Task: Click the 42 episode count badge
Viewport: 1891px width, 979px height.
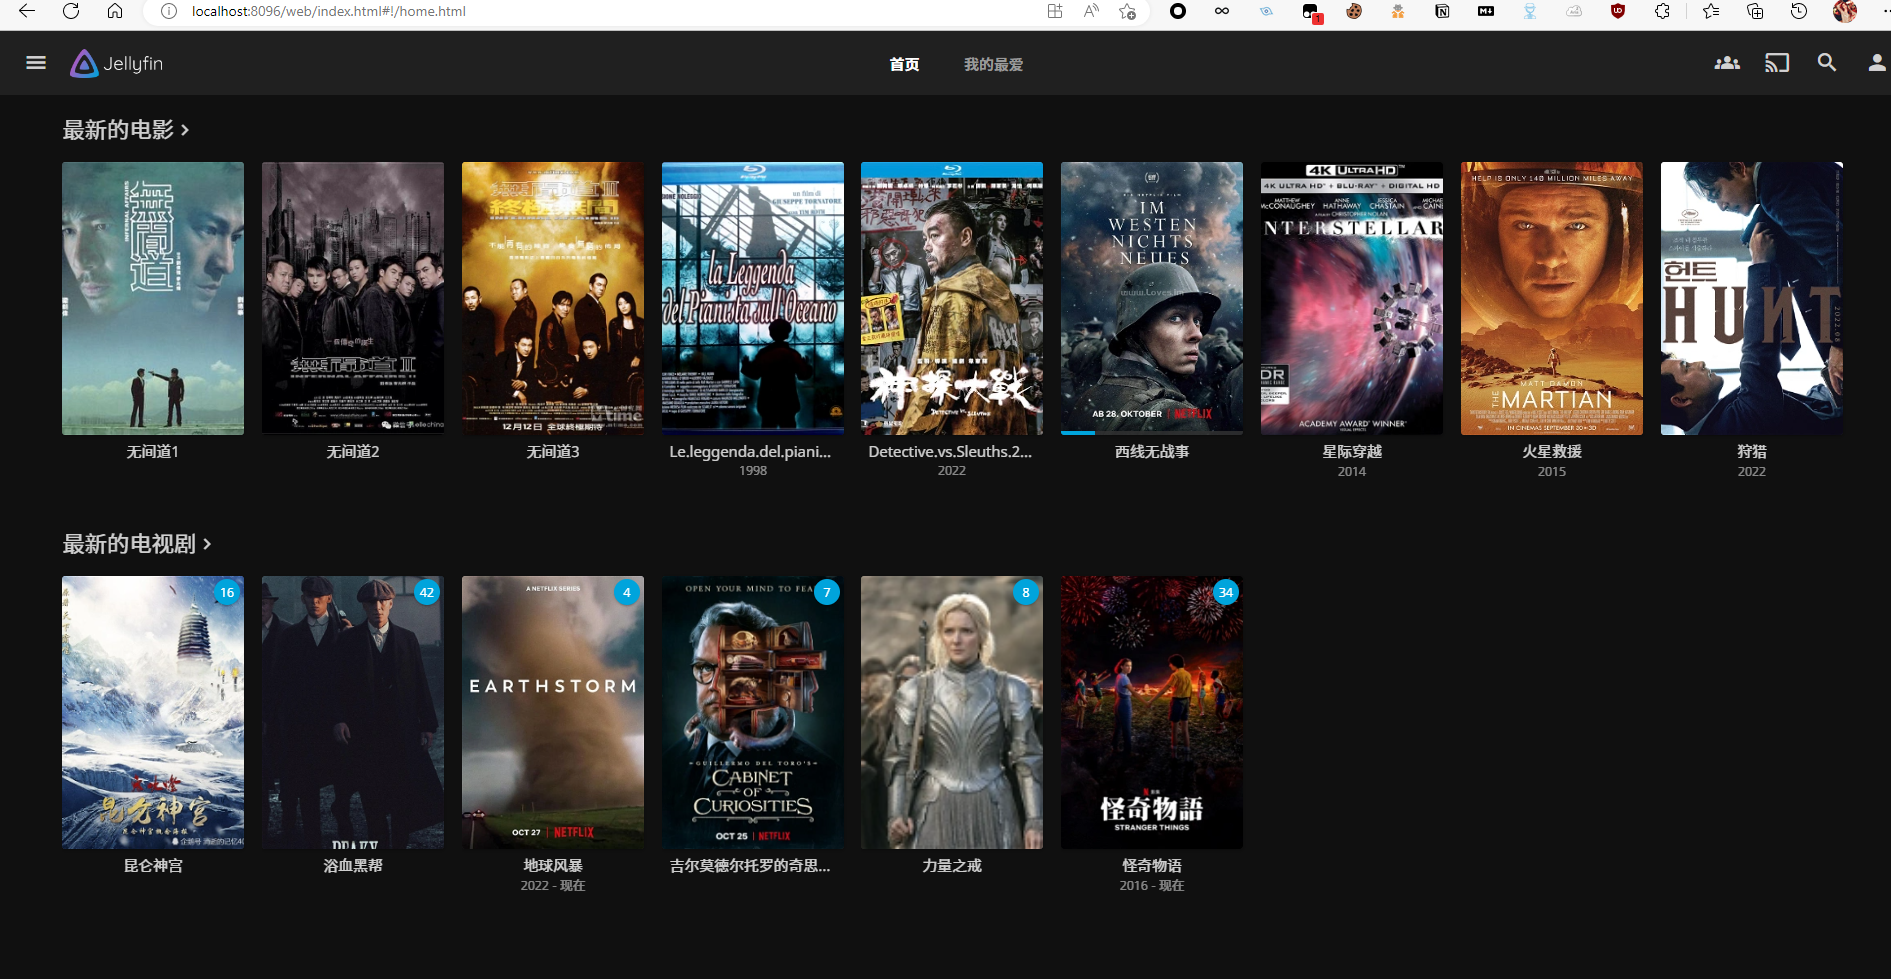Action: pyautogui.click(x=427, y=592)
